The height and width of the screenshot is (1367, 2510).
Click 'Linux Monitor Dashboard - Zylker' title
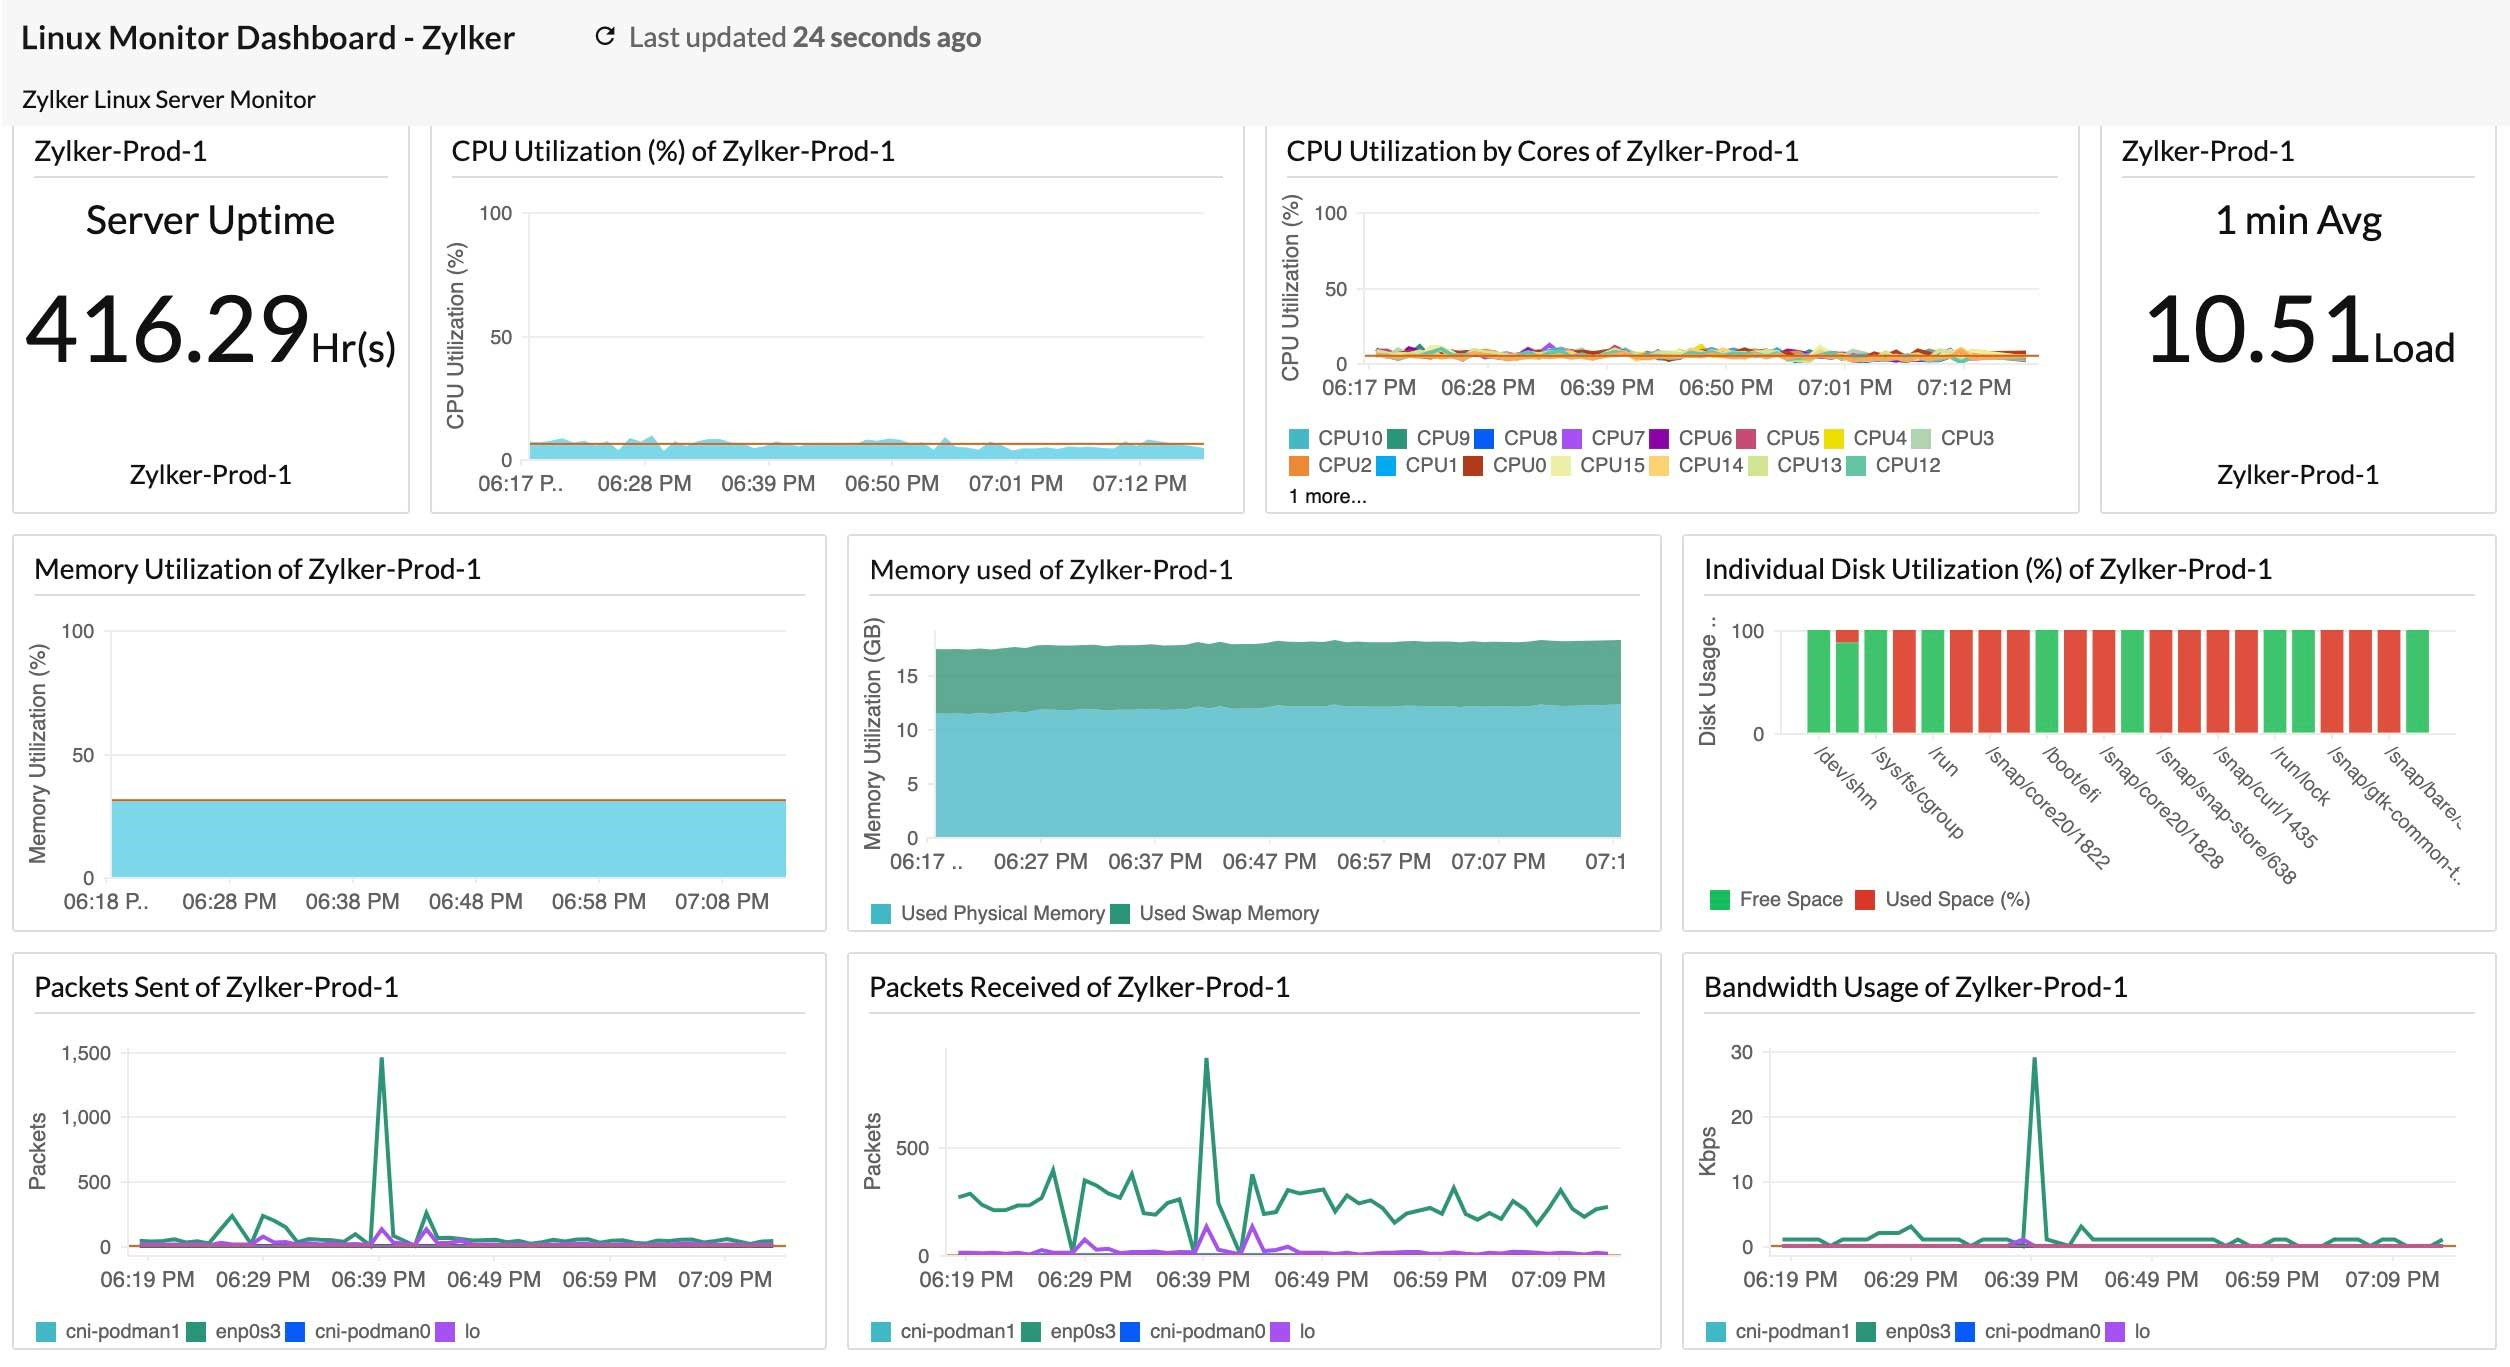coord(268,37)
